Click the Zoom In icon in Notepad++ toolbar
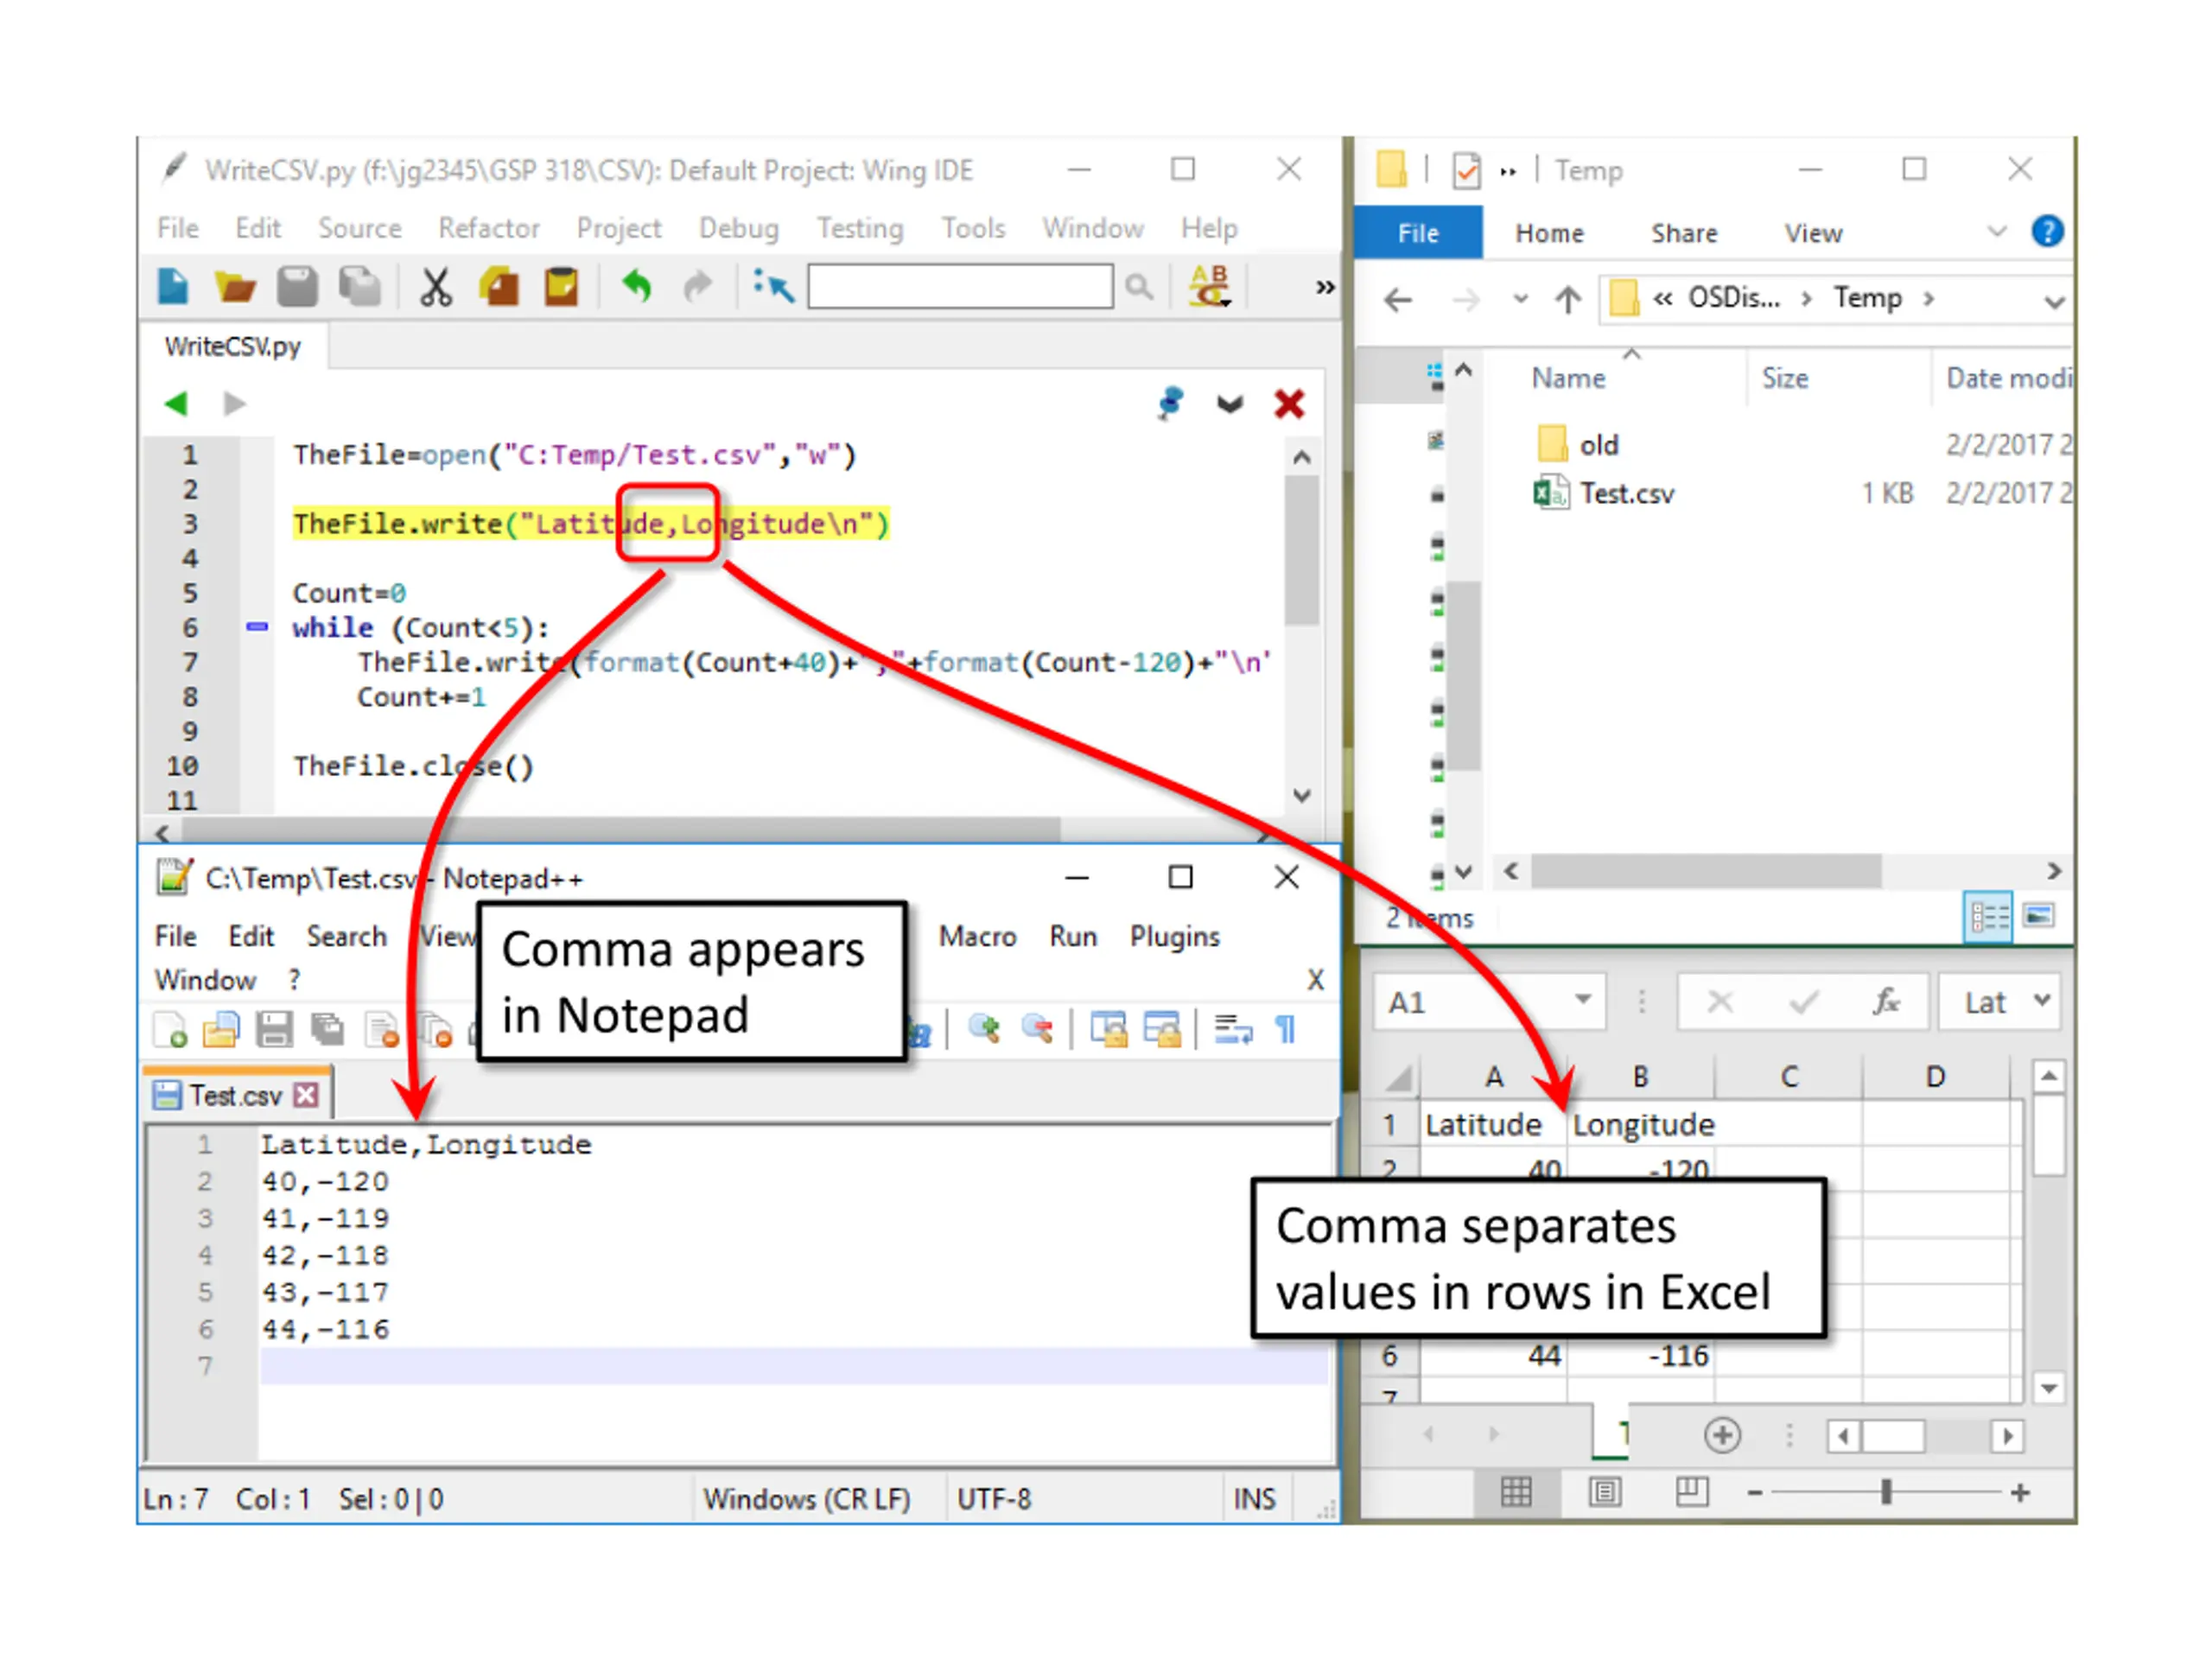 (x=984, y=1029)
